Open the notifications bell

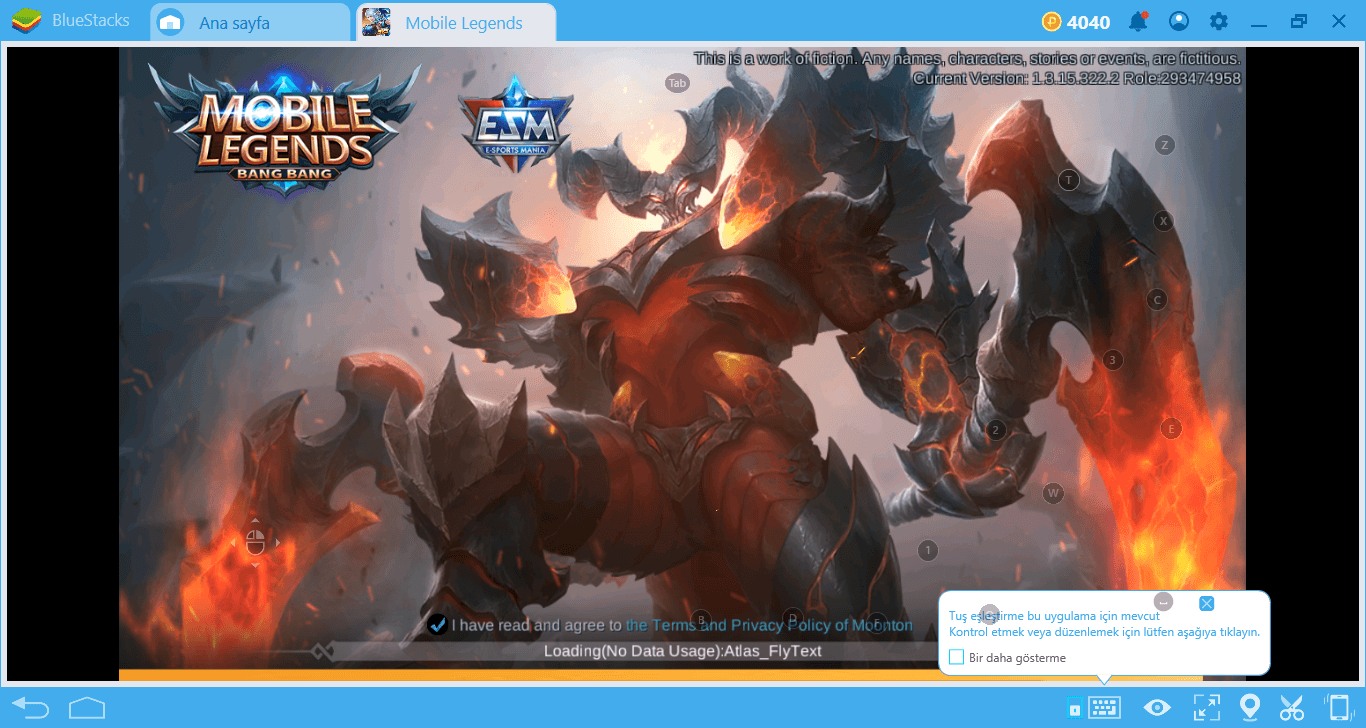(x=1138, y=21)
